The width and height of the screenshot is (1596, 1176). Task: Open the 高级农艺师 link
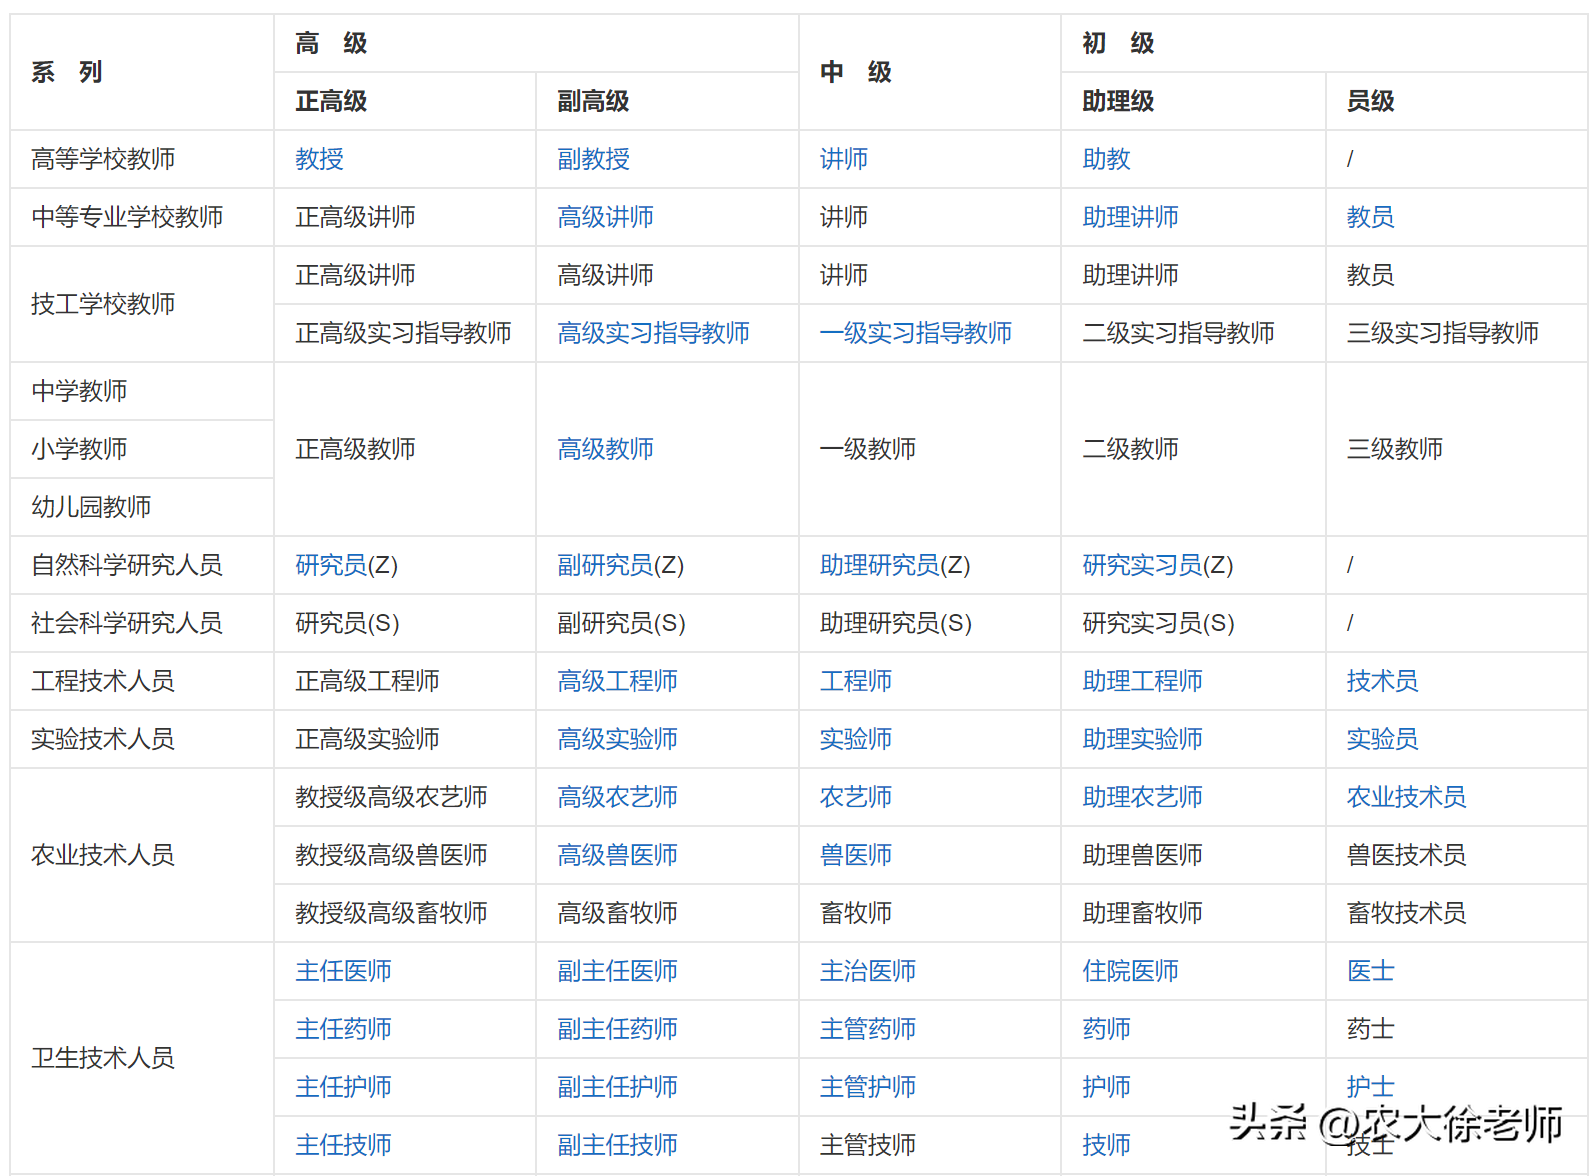point(617,797)
